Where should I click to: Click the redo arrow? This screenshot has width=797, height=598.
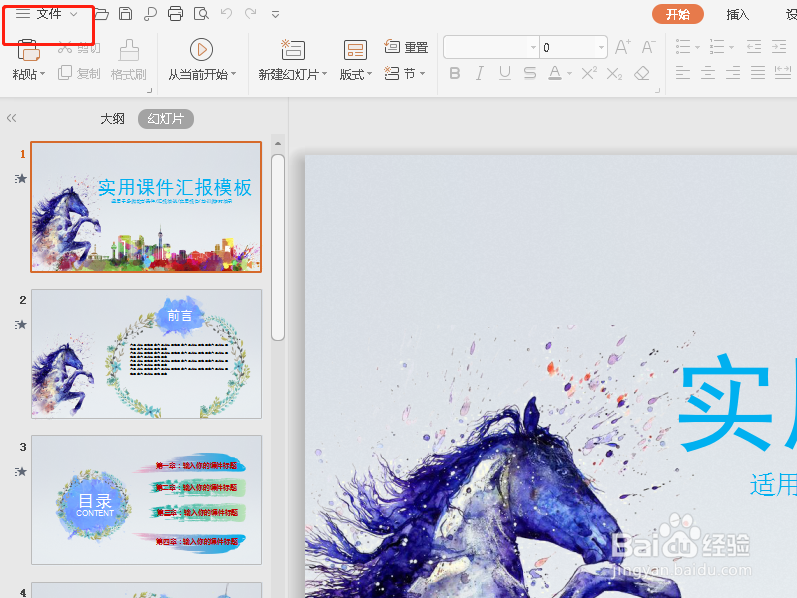point(251,14)
